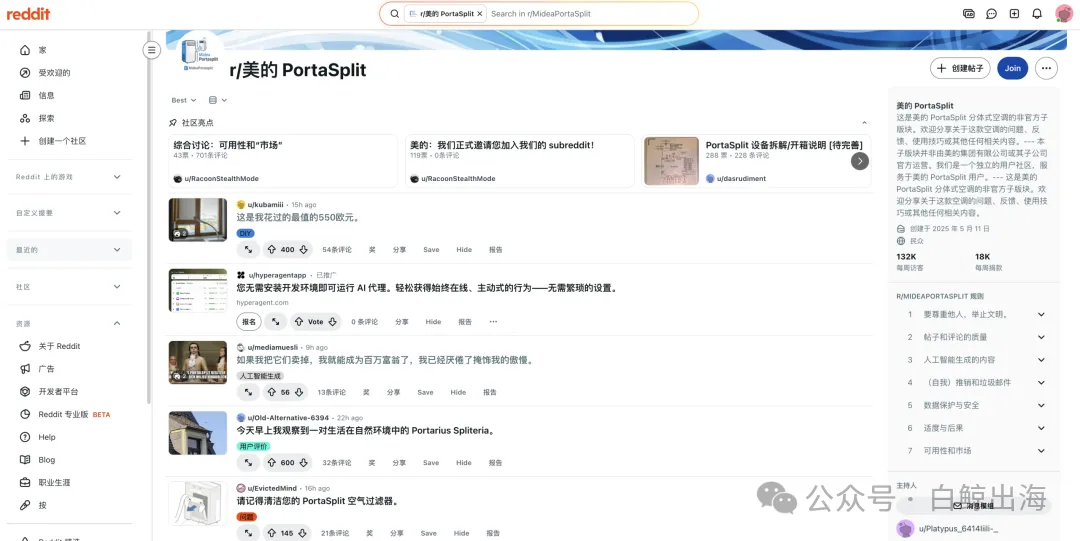Open the view layout dropdown
This screenshot has width=1080, height=541.
(x=218, y=101)
